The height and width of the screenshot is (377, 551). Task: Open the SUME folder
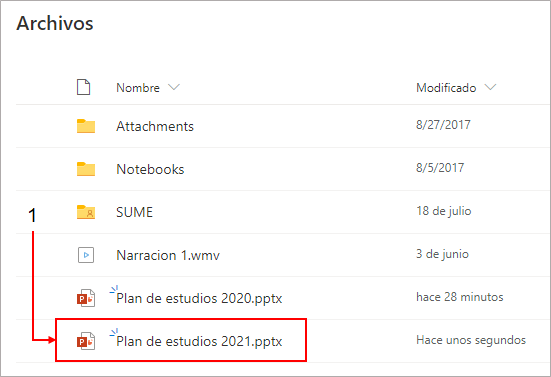click(134, 212)
